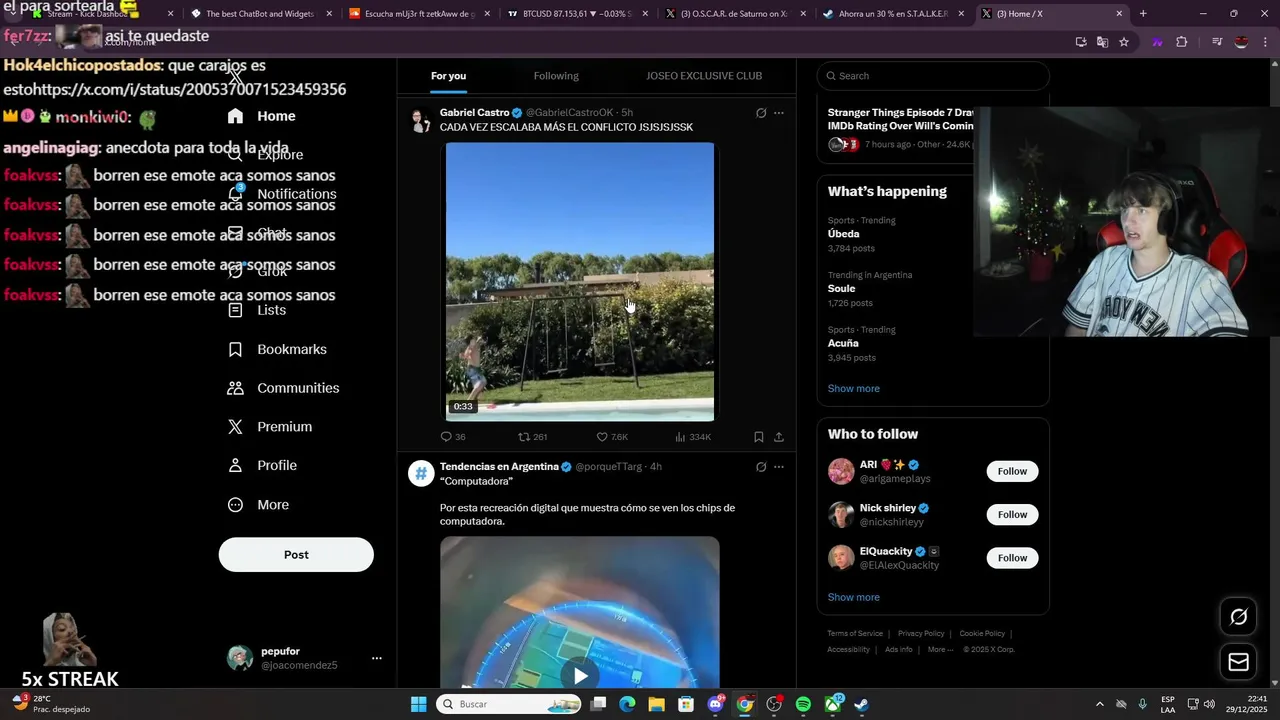Viewport: 1280px width, 720px height.
Task: Open Premium in the X sidebar
Action: pos(270,427)
